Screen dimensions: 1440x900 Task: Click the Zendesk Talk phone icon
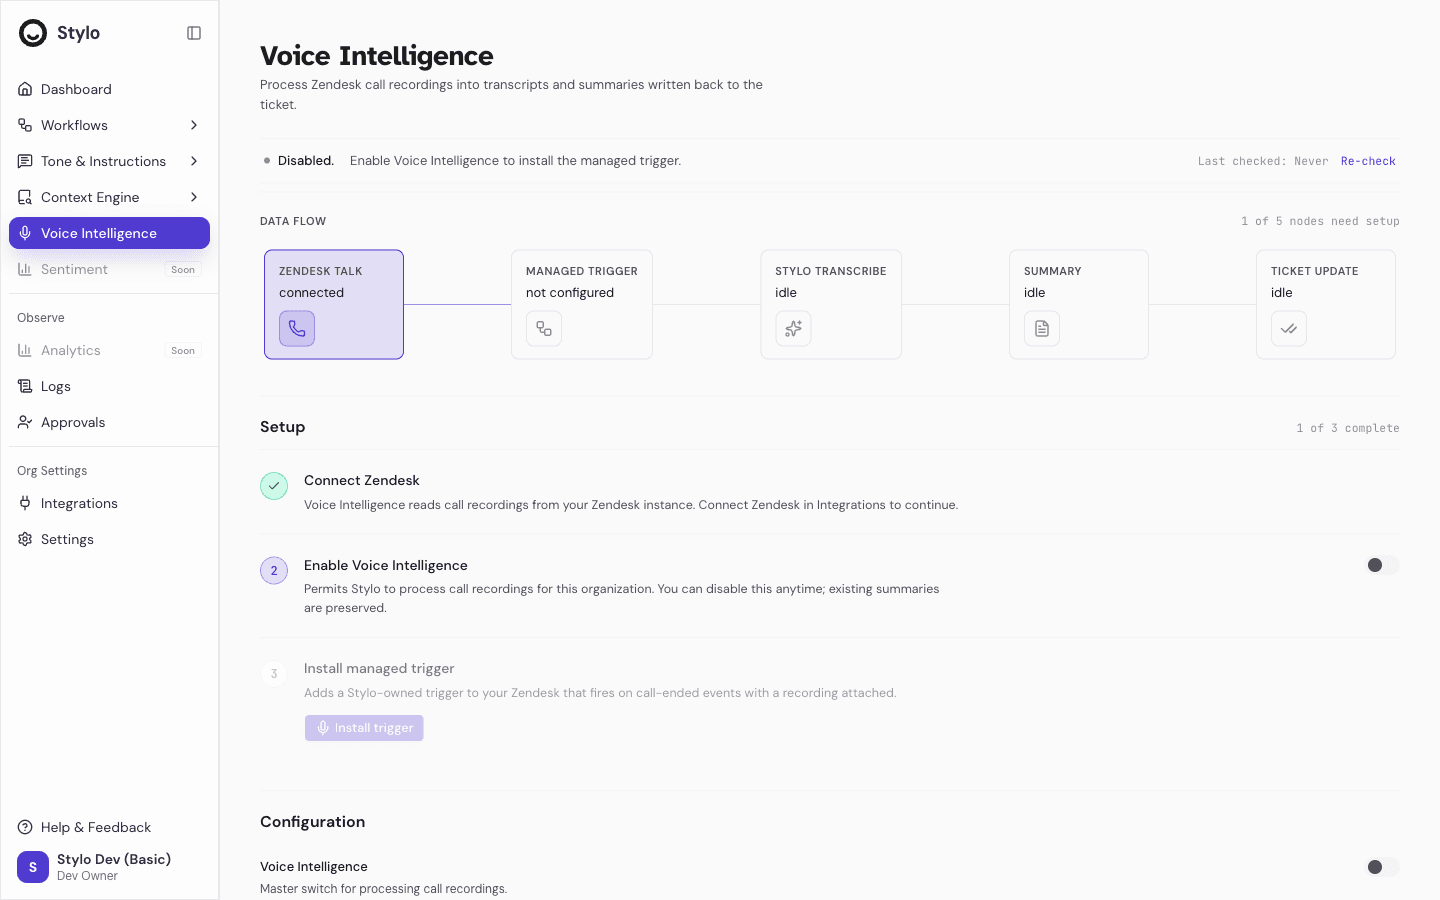[297, 328]
